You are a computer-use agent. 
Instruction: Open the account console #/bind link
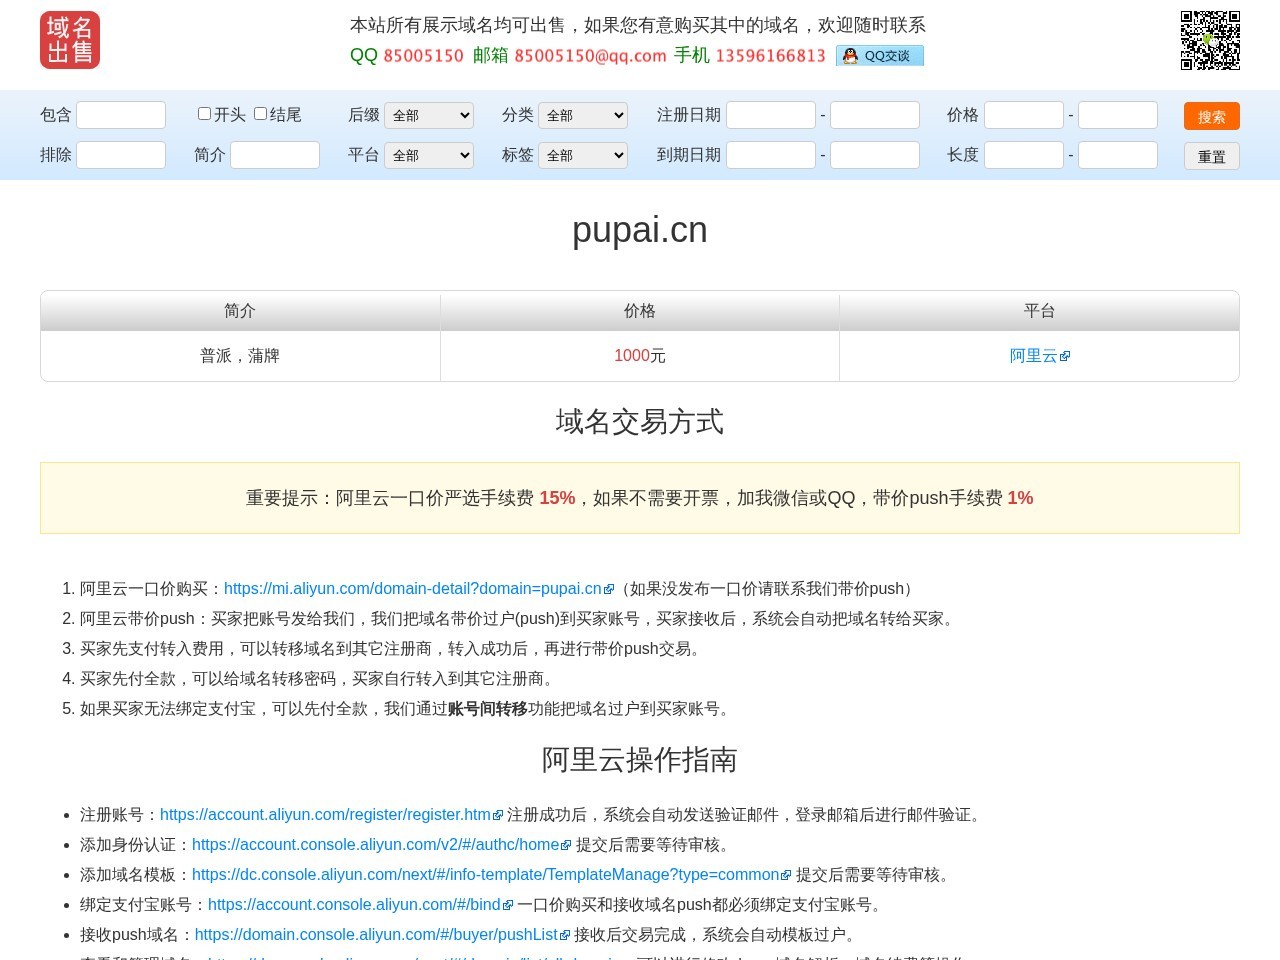point(354,905)
